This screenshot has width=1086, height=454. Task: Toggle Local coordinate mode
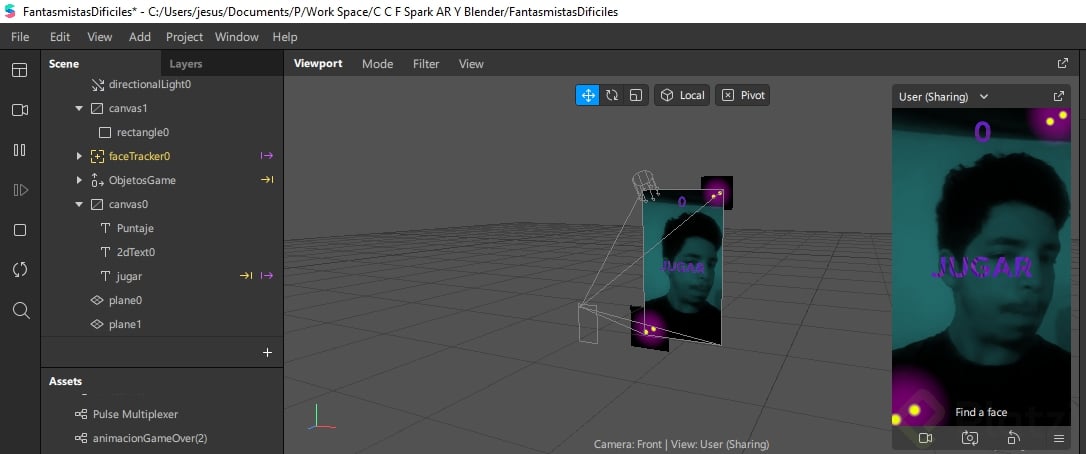pos(682,96)
